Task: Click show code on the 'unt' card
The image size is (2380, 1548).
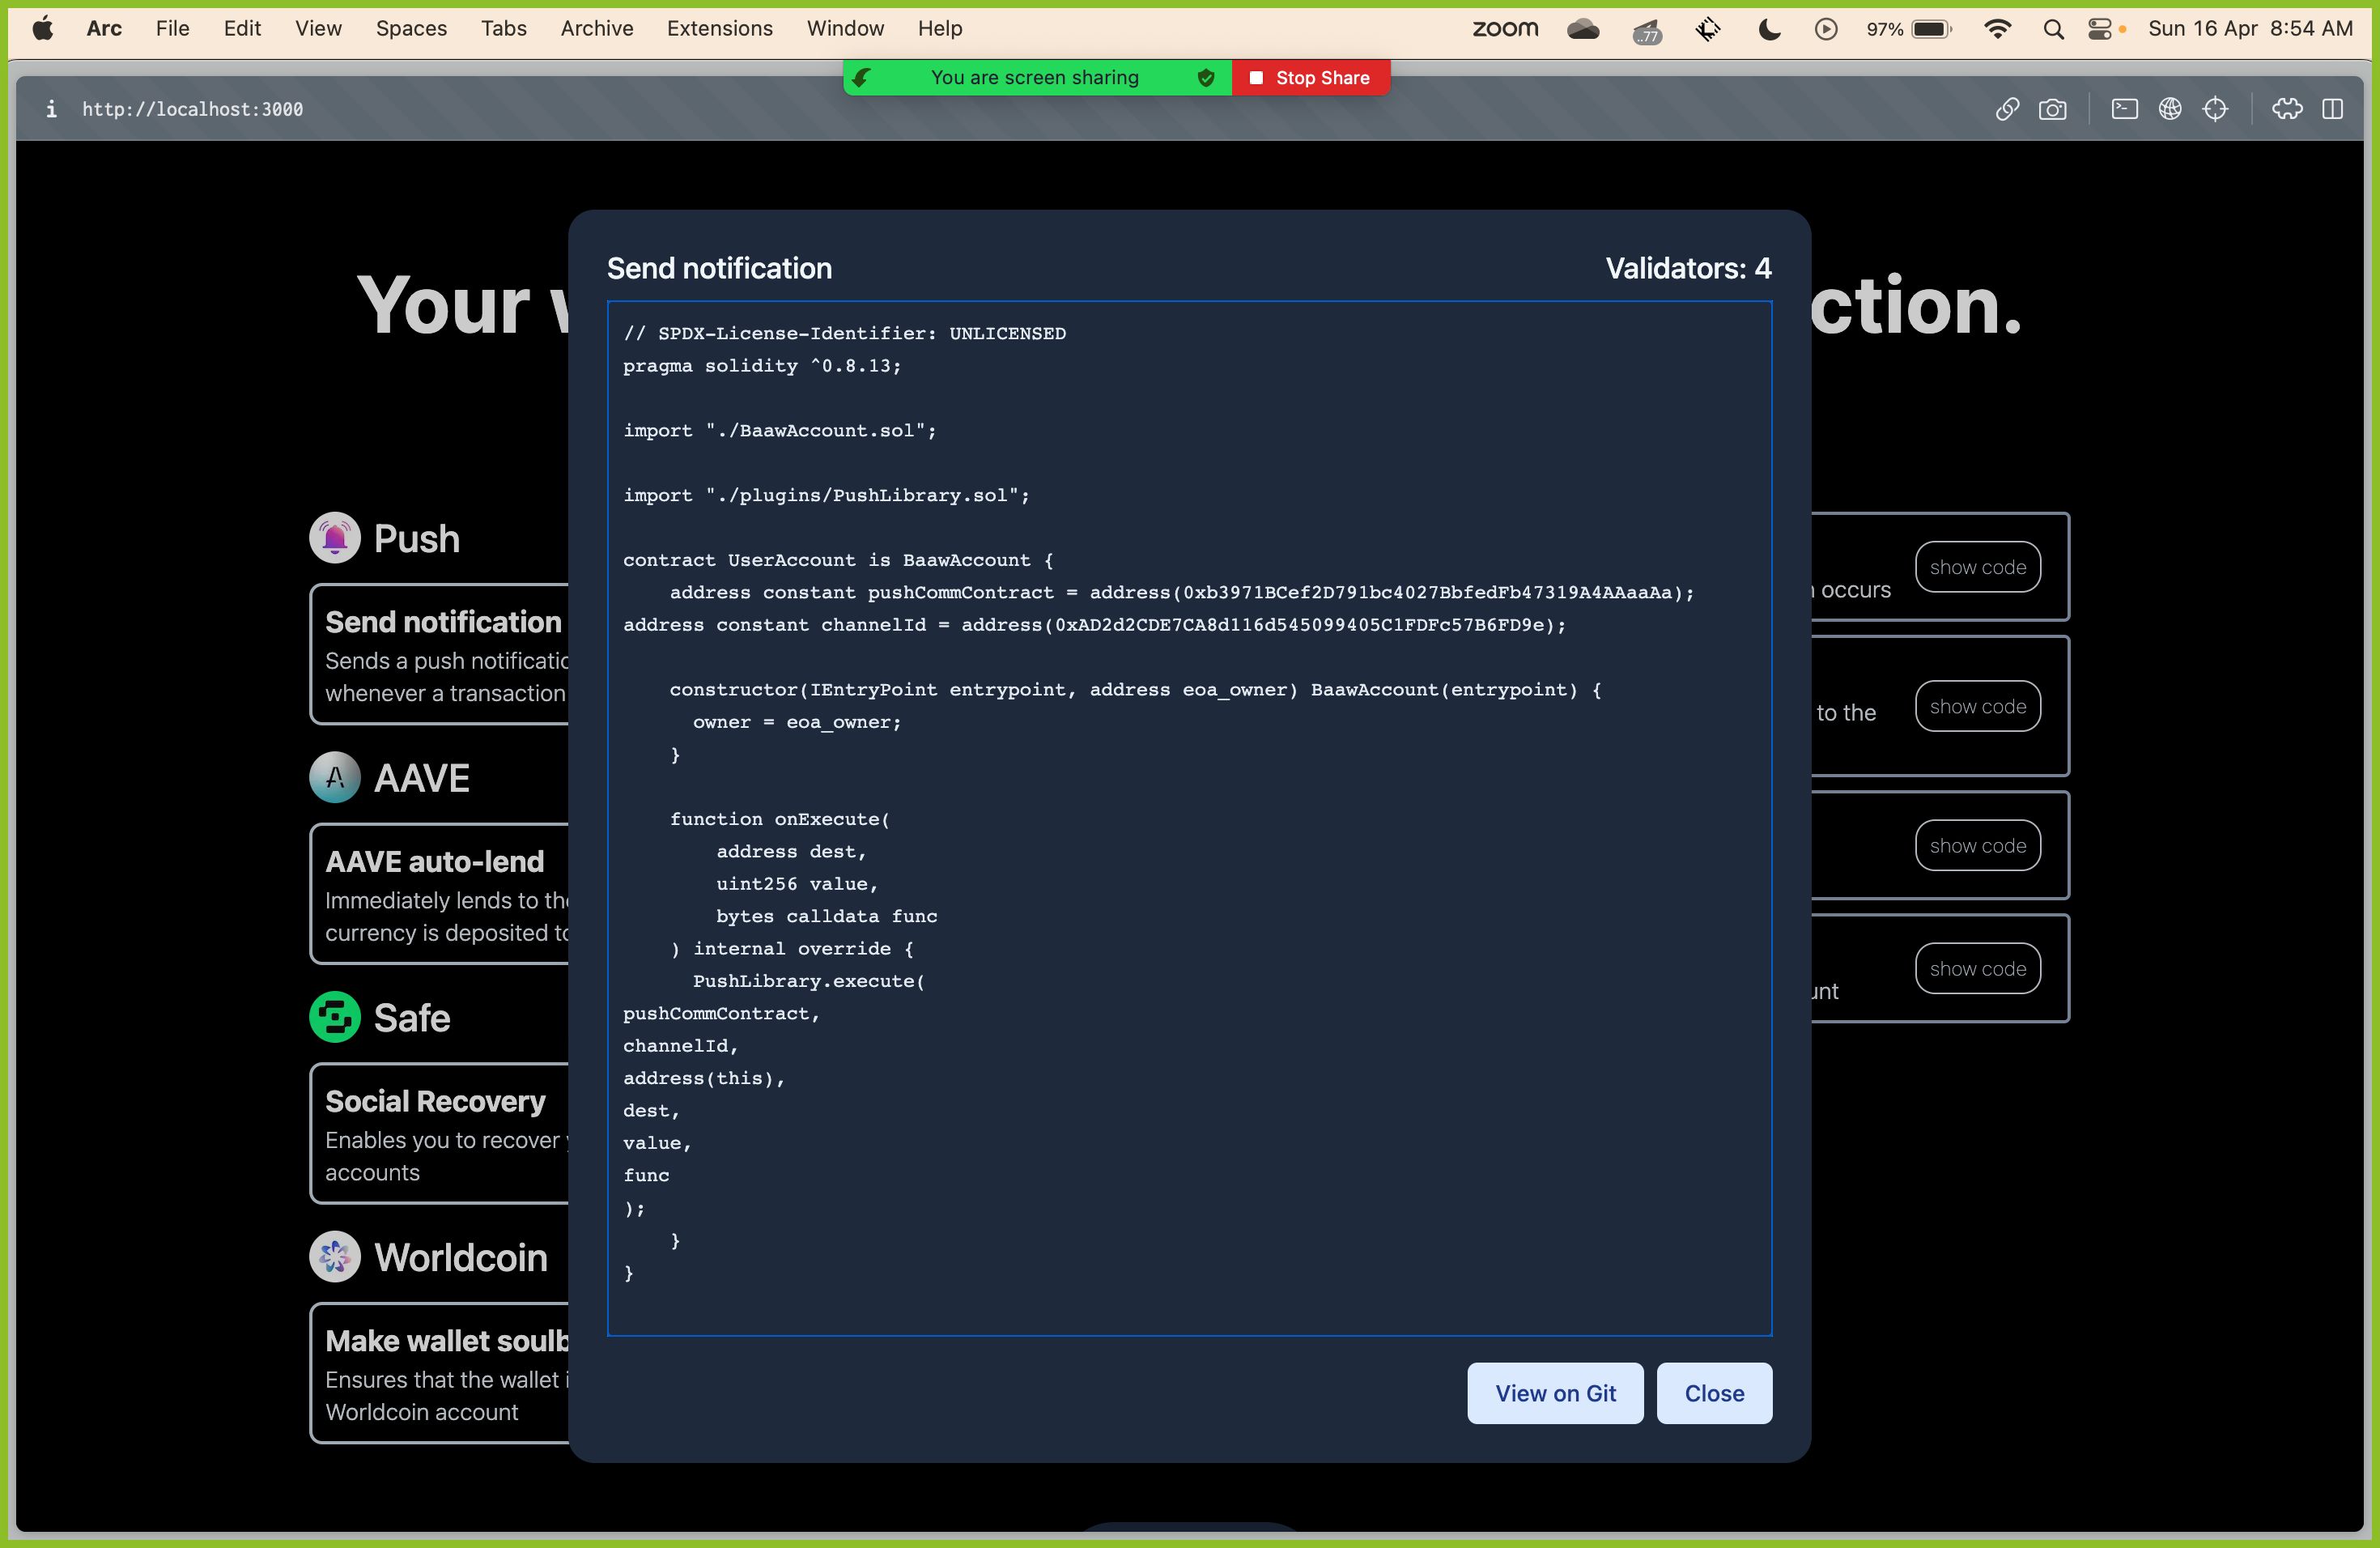Action: pyautogui.click(x=1978, y=968)
